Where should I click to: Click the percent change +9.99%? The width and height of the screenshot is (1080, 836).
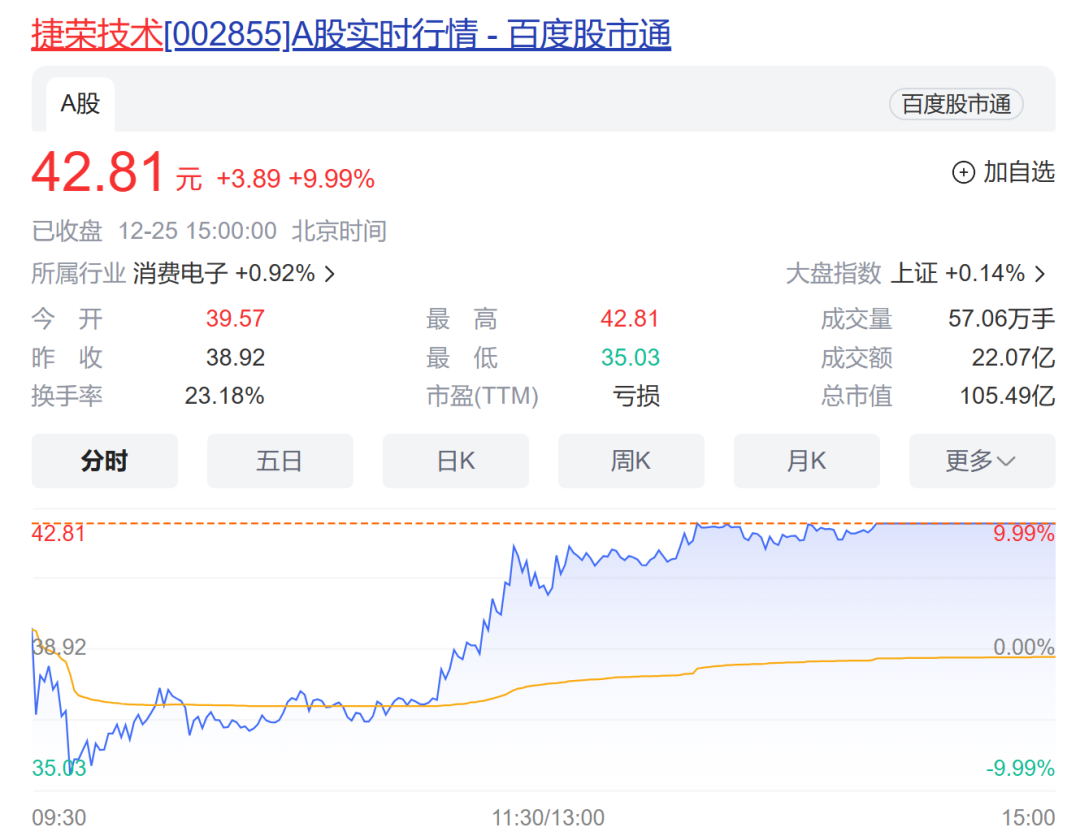331,179
